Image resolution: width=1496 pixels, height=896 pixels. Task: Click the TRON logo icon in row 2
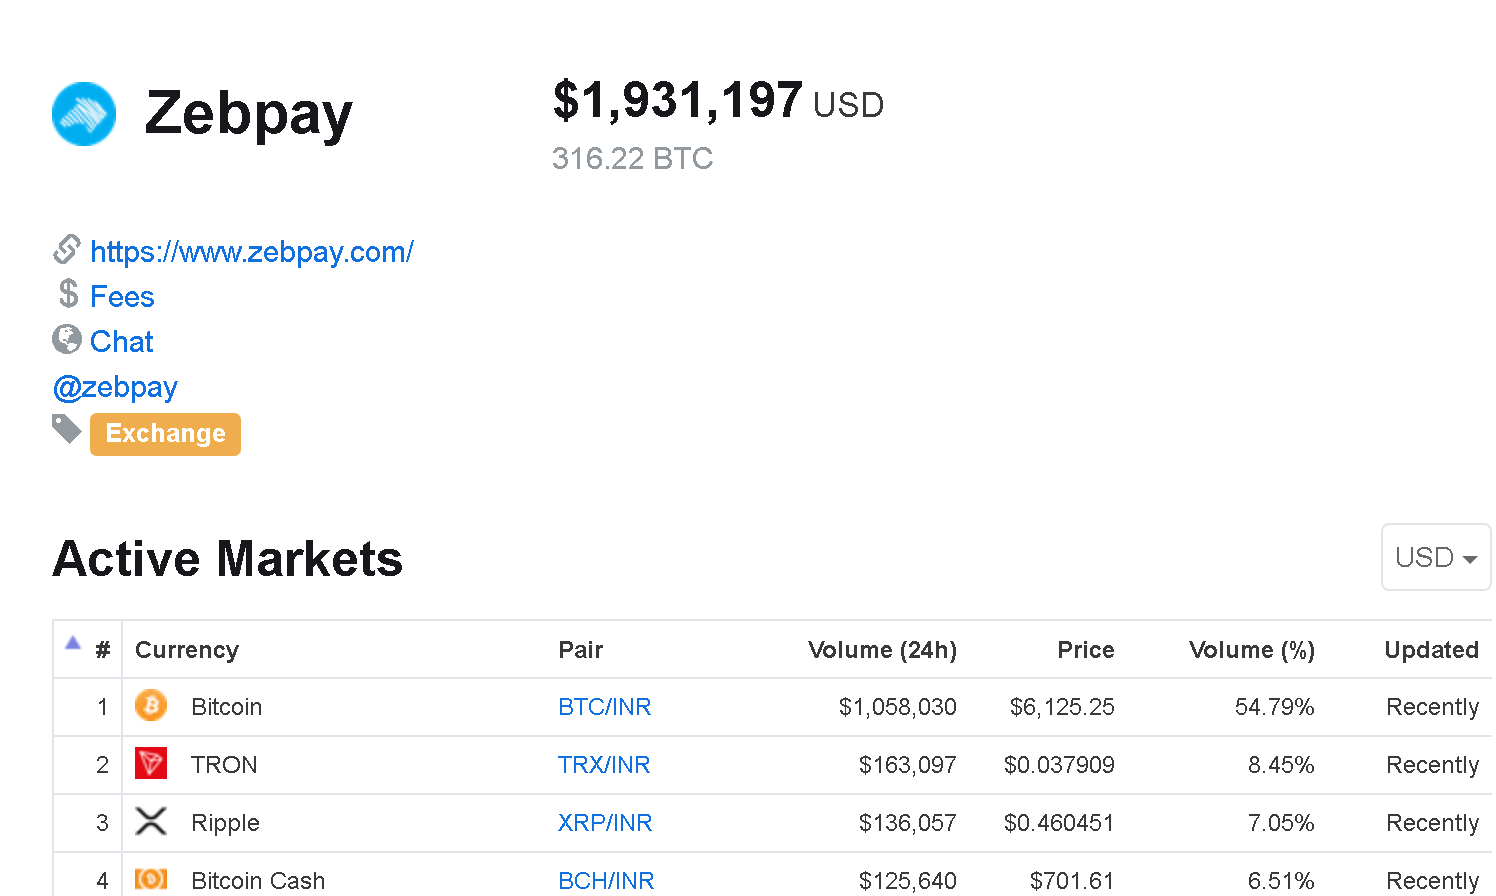click(x=151, y=764)
